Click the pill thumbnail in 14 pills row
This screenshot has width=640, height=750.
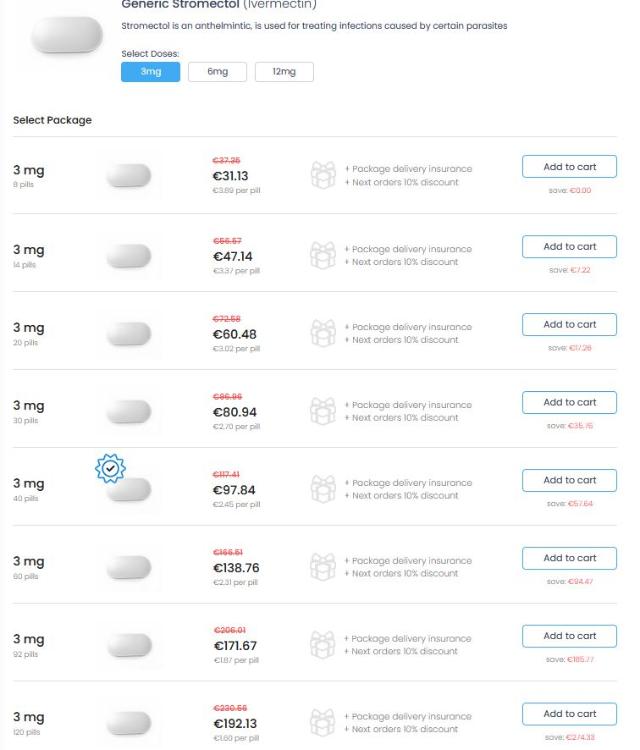[x=129, y=254]
